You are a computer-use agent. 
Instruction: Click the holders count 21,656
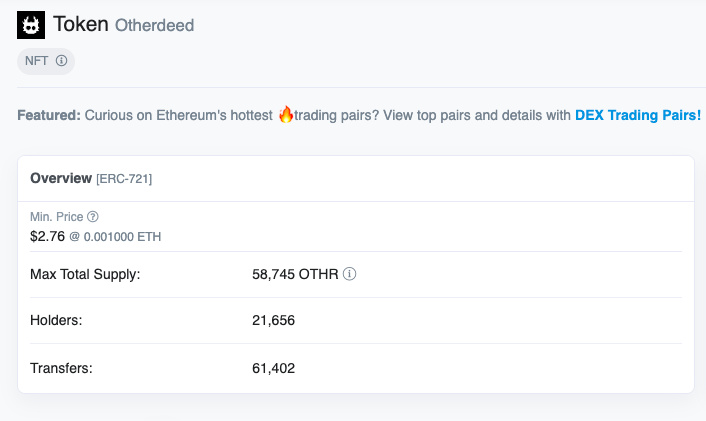pos(273,320)
